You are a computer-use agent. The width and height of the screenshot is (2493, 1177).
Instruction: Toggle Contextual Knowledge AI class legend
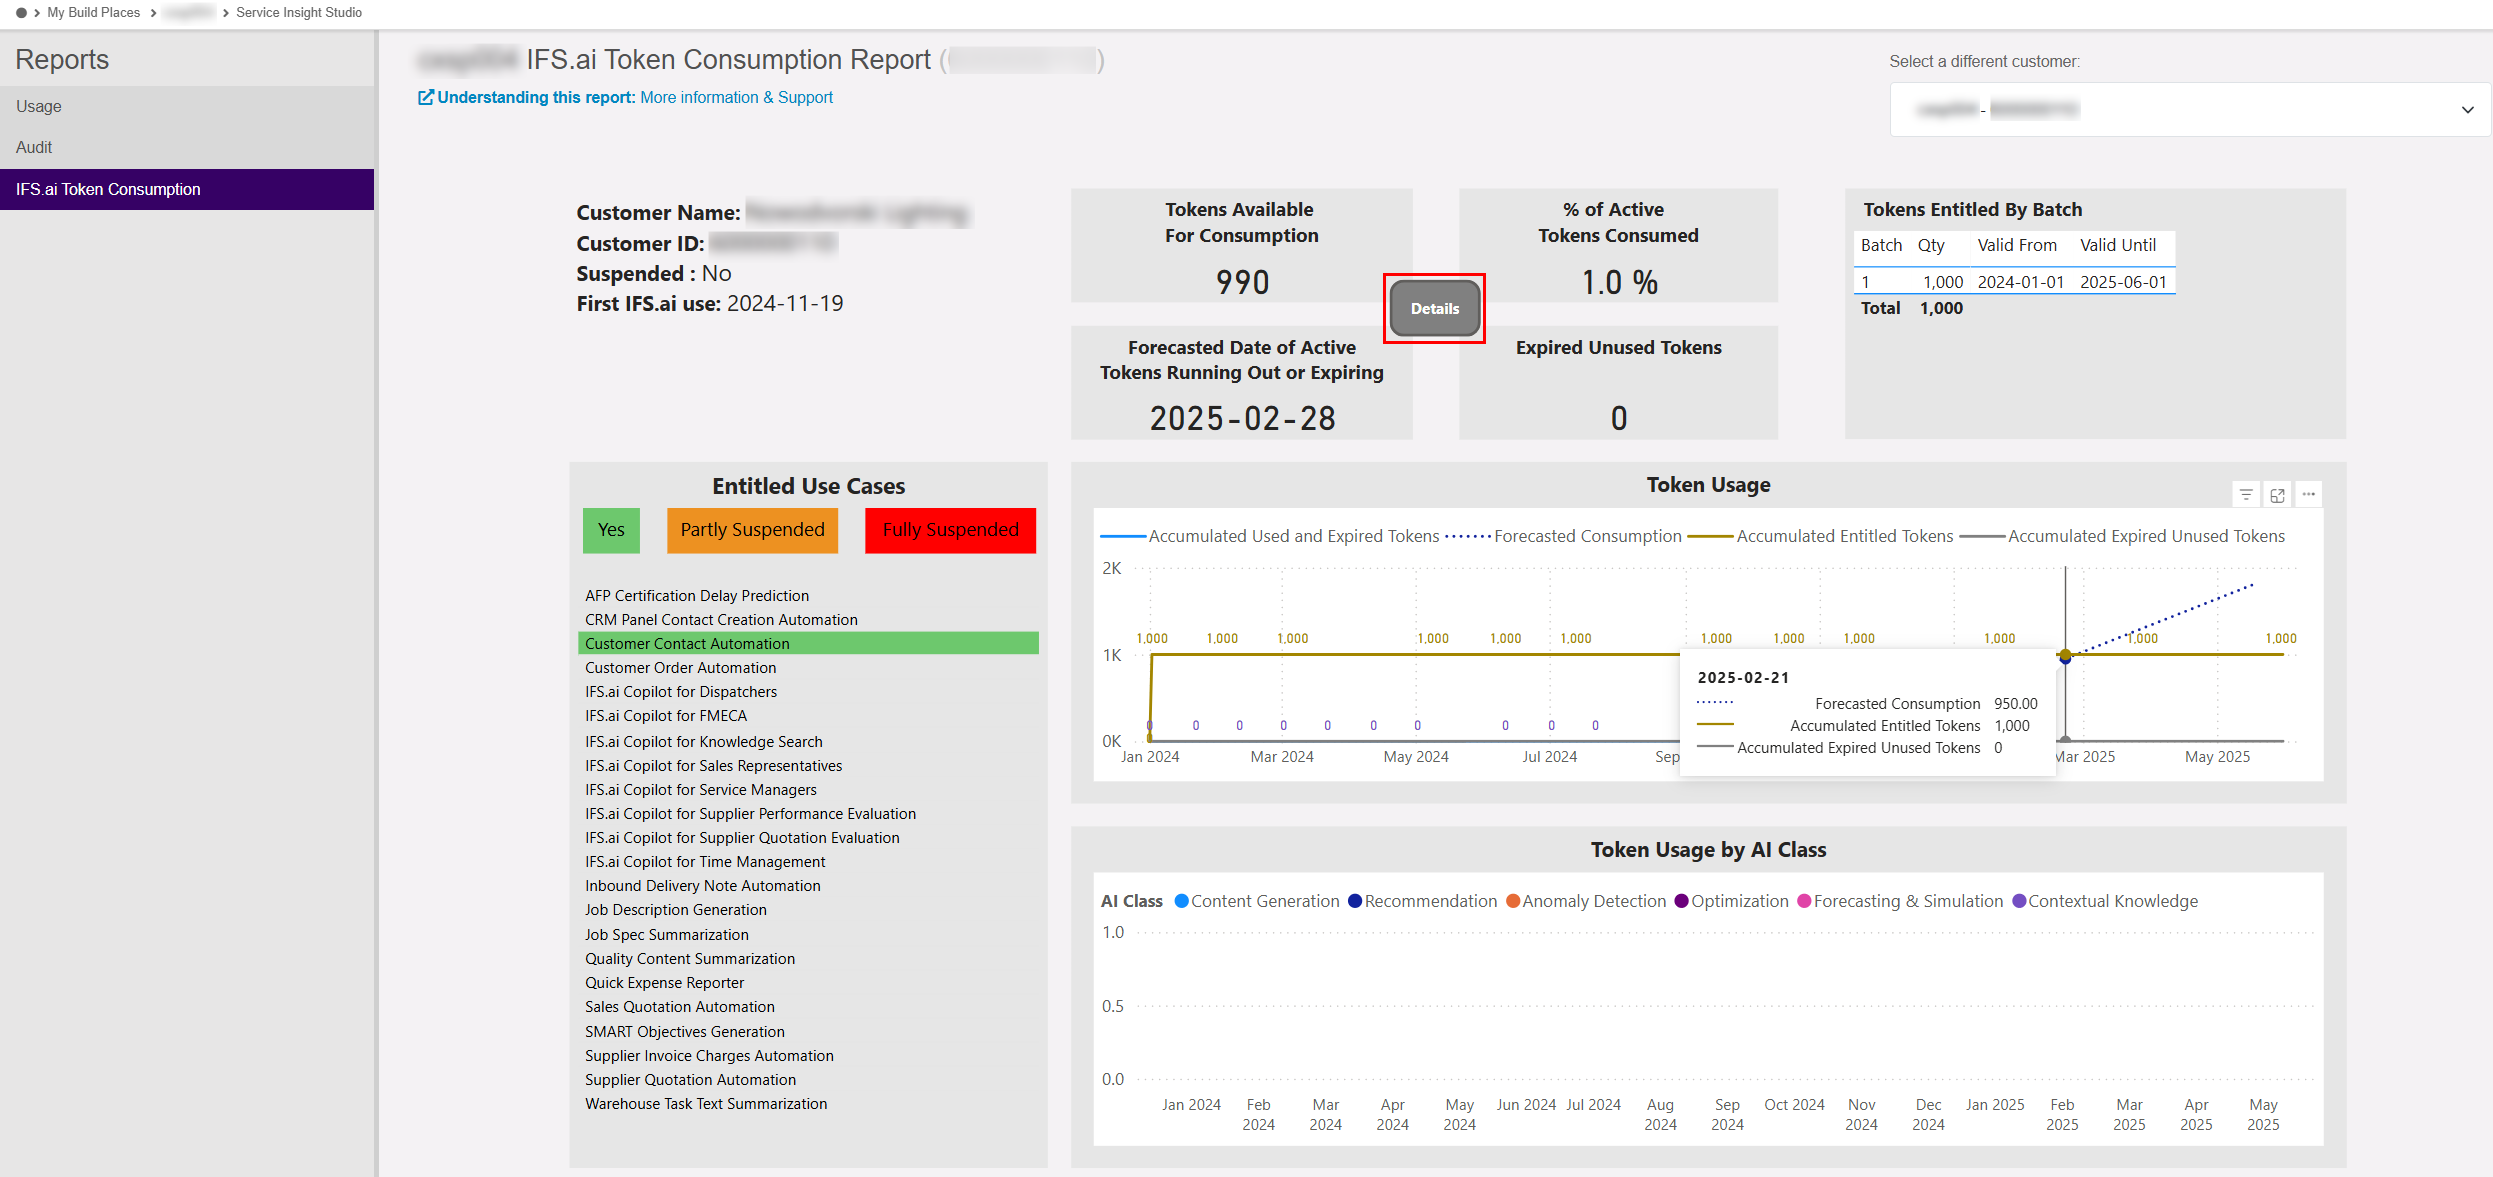click(x=2105, y=901)
